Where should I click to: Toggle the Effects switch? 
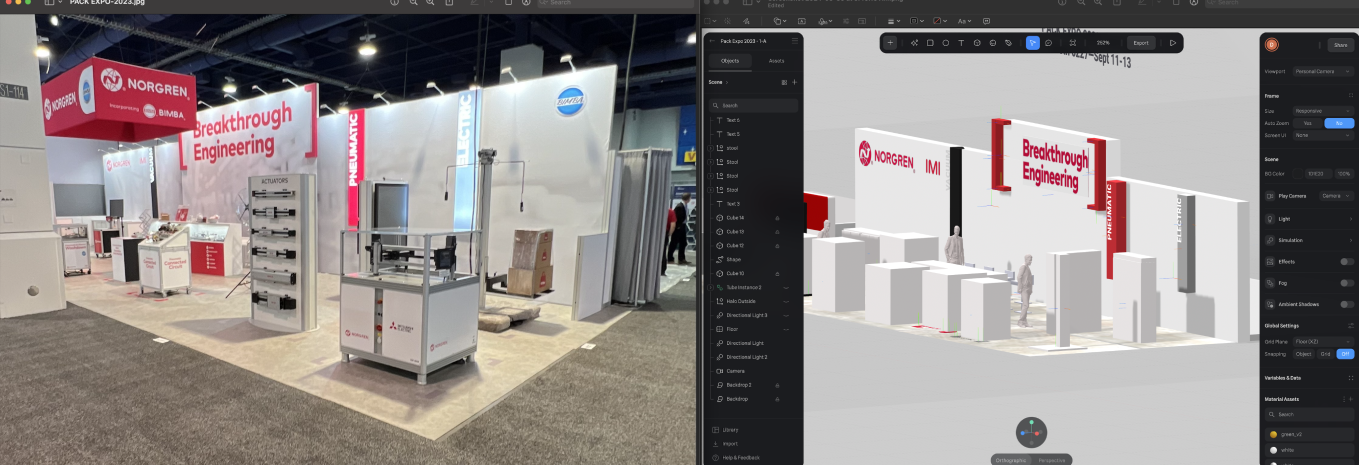[x=1347, y=261]
